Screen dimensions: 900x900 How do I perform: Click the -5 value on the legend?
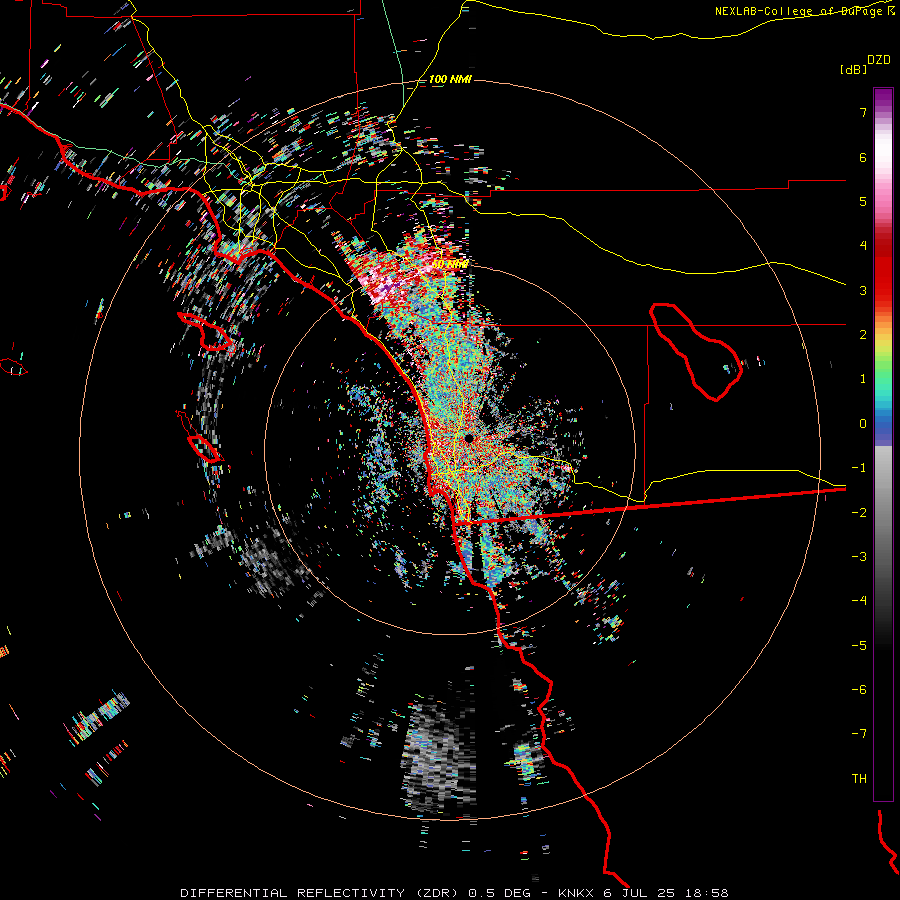[x=859, y=646]
